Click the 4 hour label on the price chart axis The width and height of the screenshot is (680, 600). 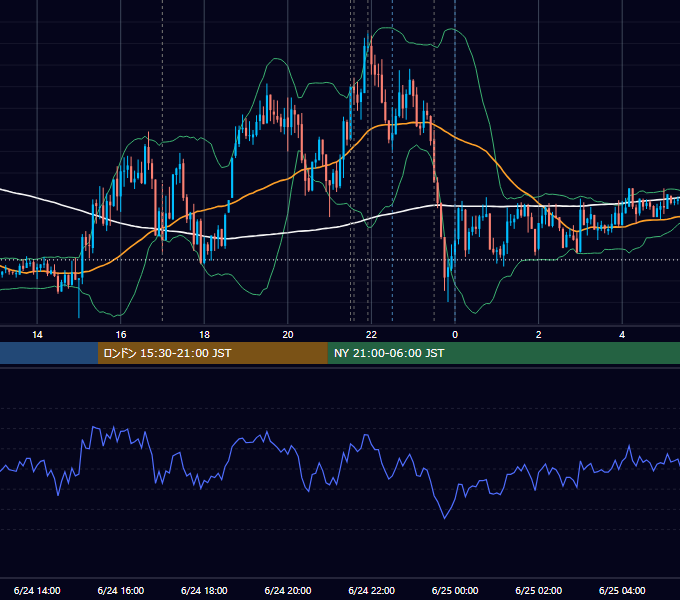(622, 335)
